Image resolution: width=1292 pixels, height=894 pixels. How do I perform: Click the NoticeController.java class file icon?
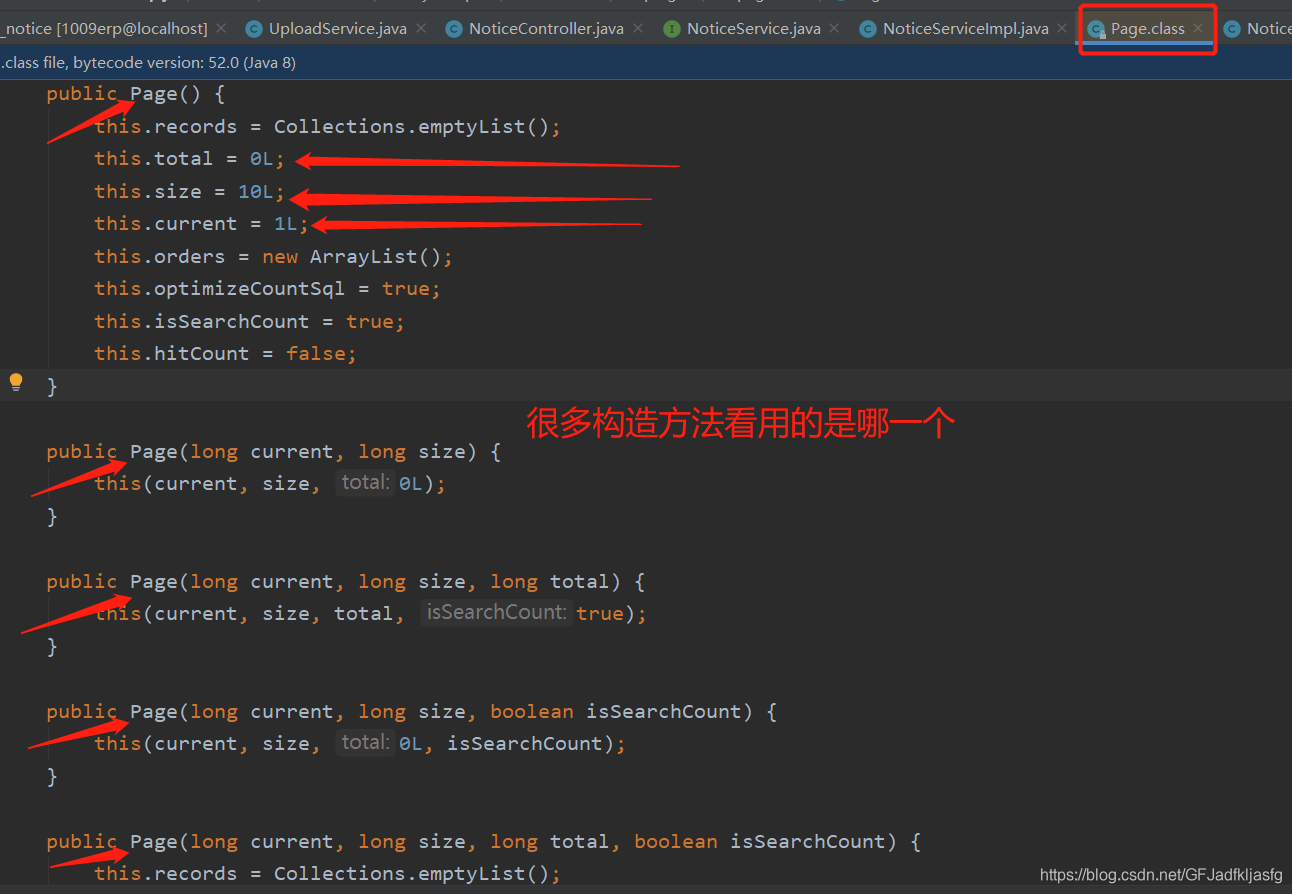(454, 28)
